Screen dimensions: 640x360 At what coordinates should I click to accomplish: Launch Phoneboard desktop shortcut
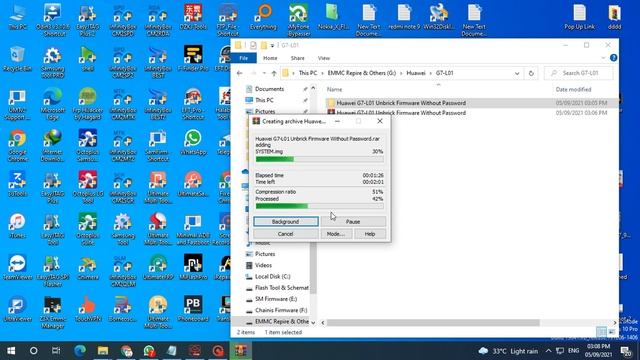pos(193,309)
